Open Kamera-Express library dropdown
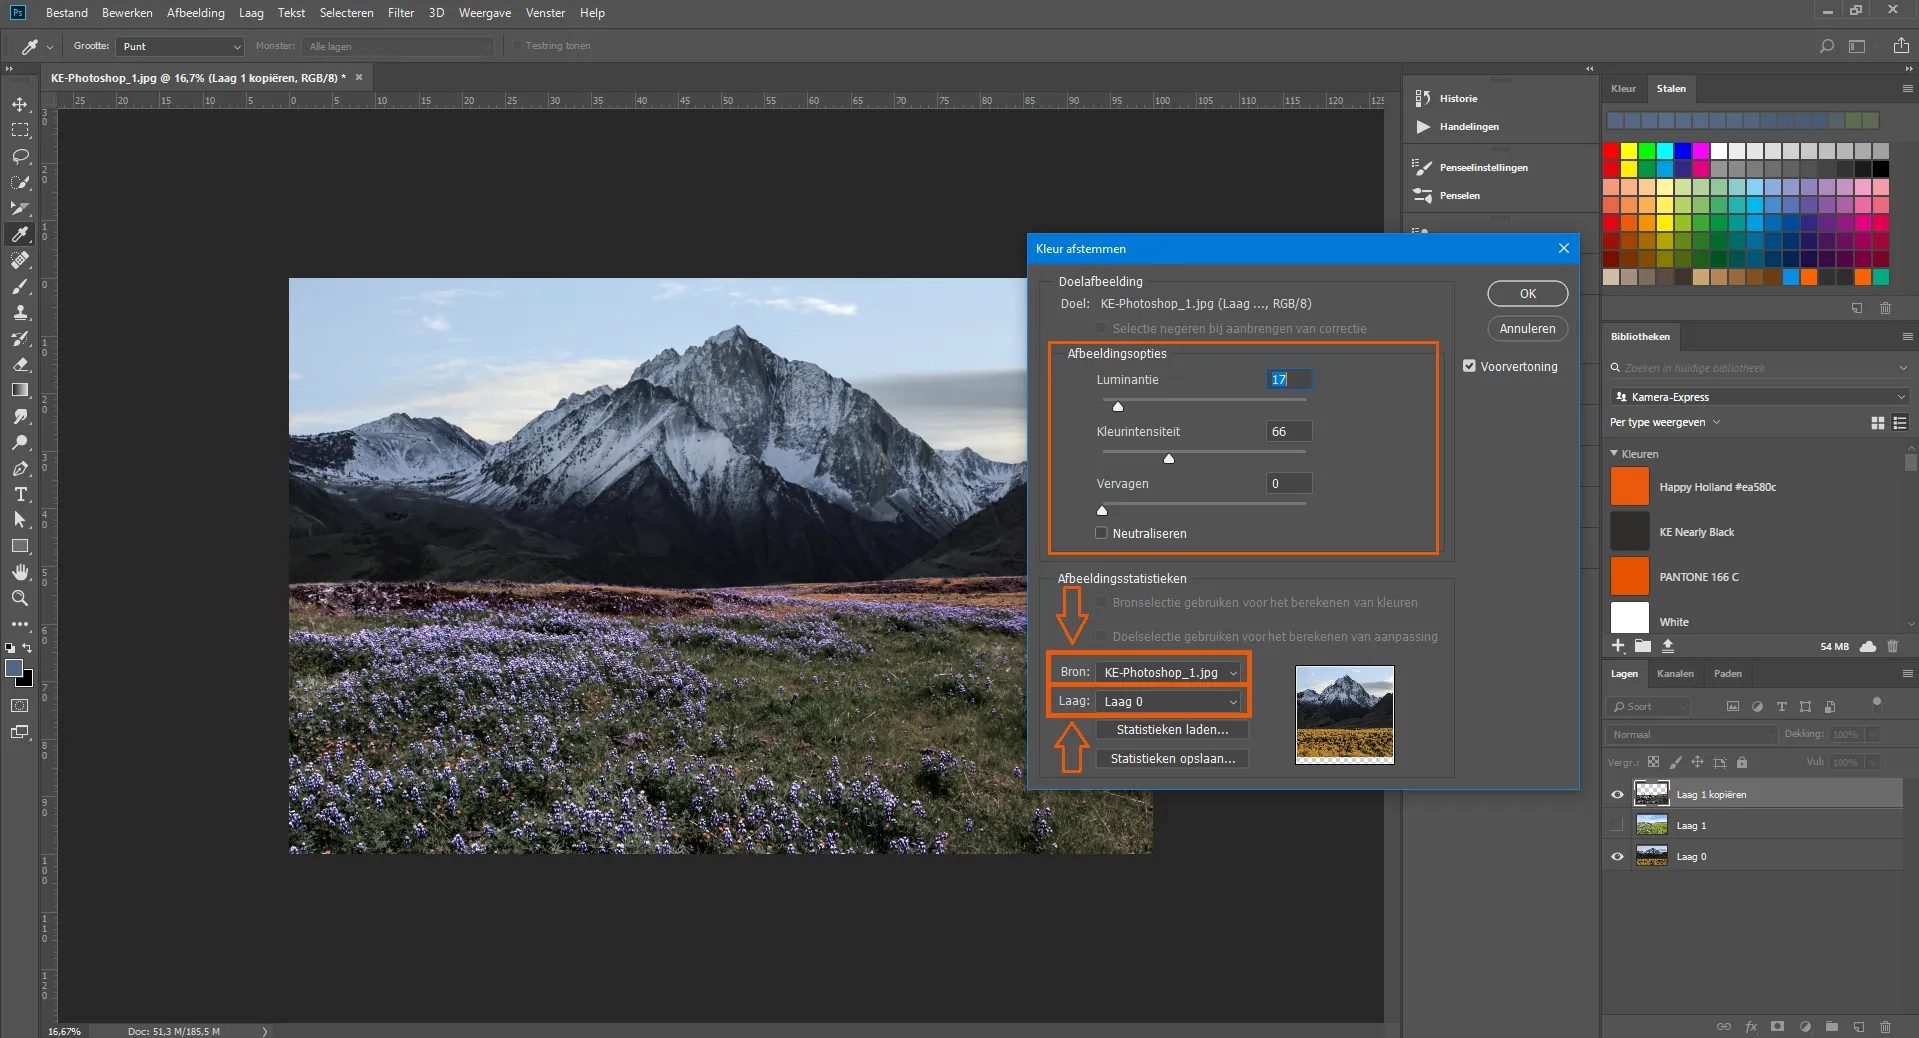The height and width of the screenshot is (1038, 1919). (1760, 397)
